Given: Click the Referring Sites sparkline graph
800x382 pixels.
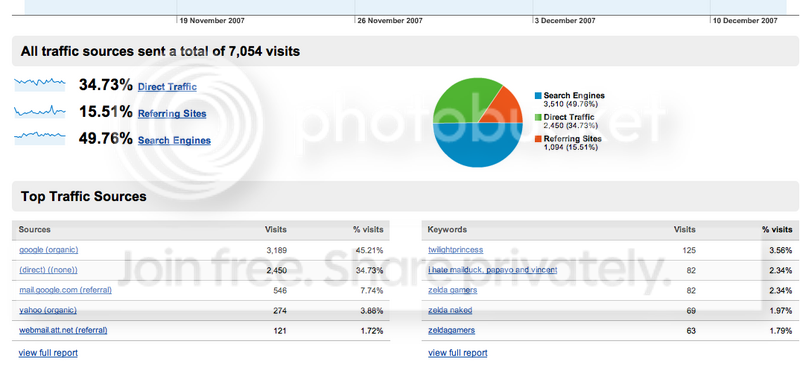Looking at the screenshot, I should click(40, 111).
